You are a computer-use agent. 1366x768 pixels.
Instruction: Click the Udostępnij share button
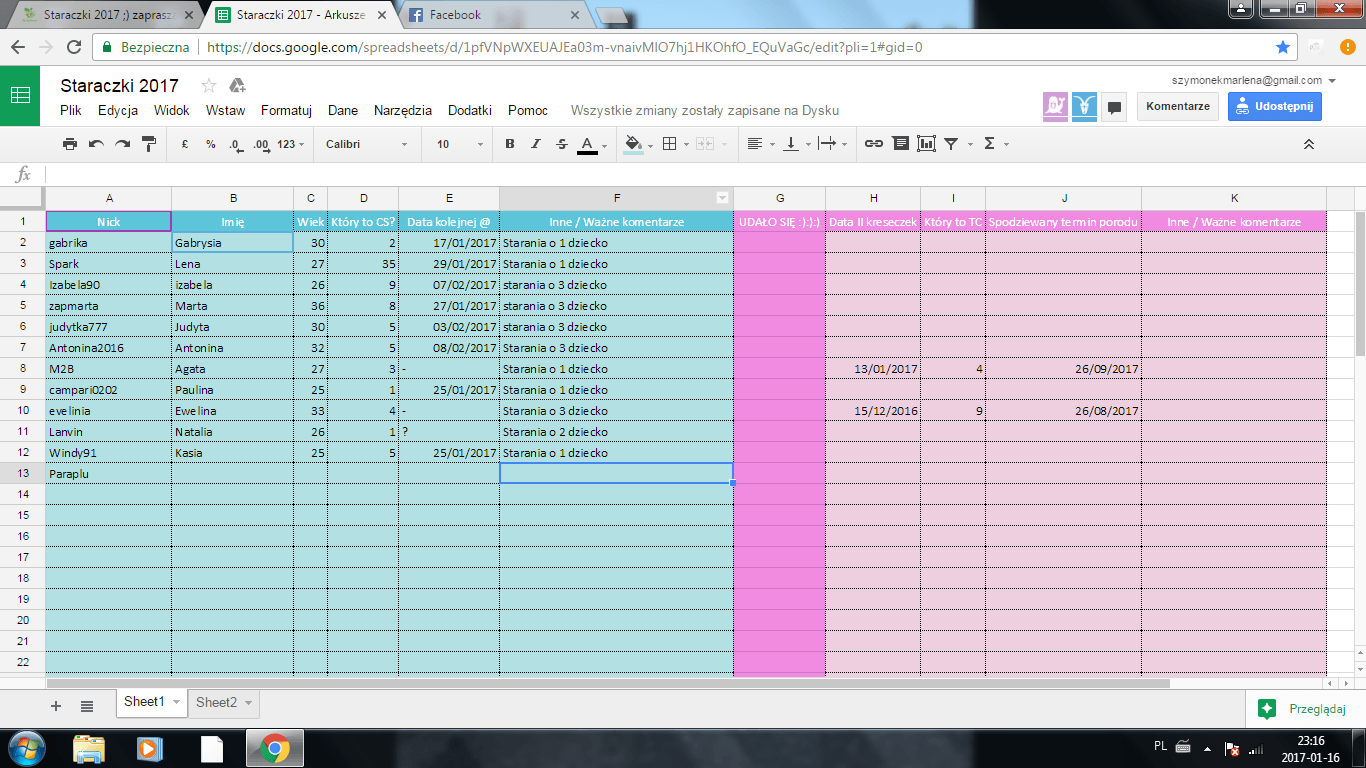point(1274,106)
